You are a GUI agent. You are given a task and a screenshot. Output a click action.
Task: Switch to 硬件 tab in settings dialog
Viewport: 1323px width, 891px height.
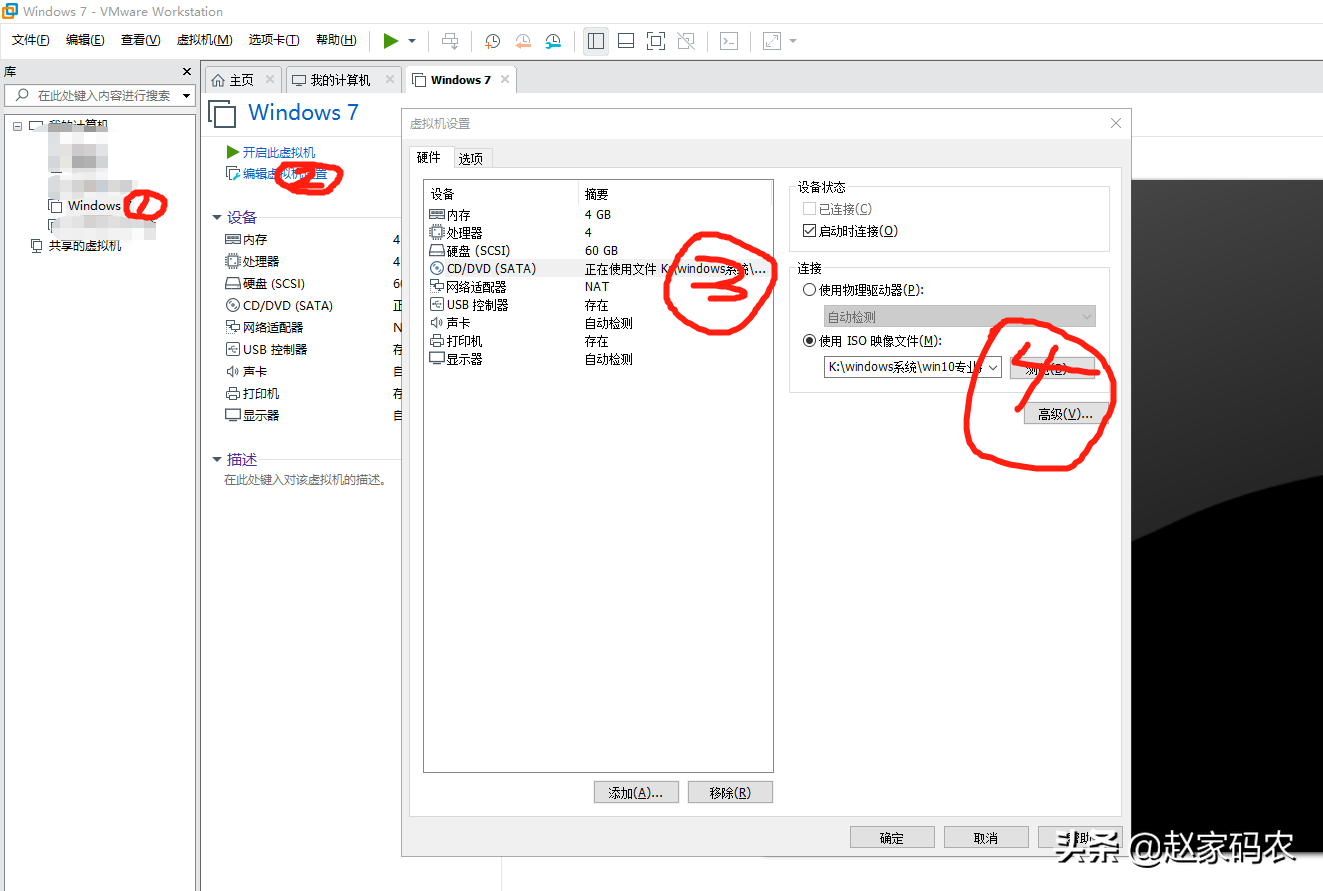pyautogui.click(x=429, y=157)
